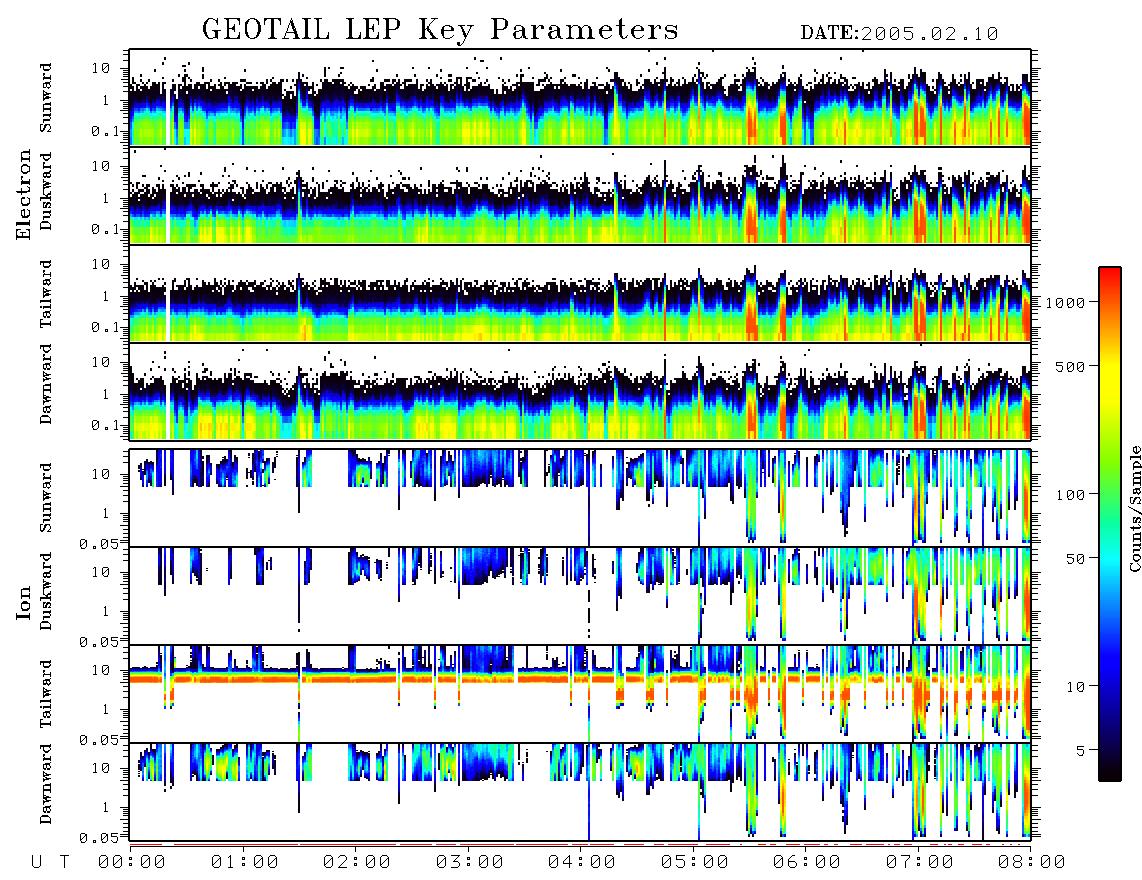
Task: Select the "02:00" time tick label
Action: tap(357, 862)
